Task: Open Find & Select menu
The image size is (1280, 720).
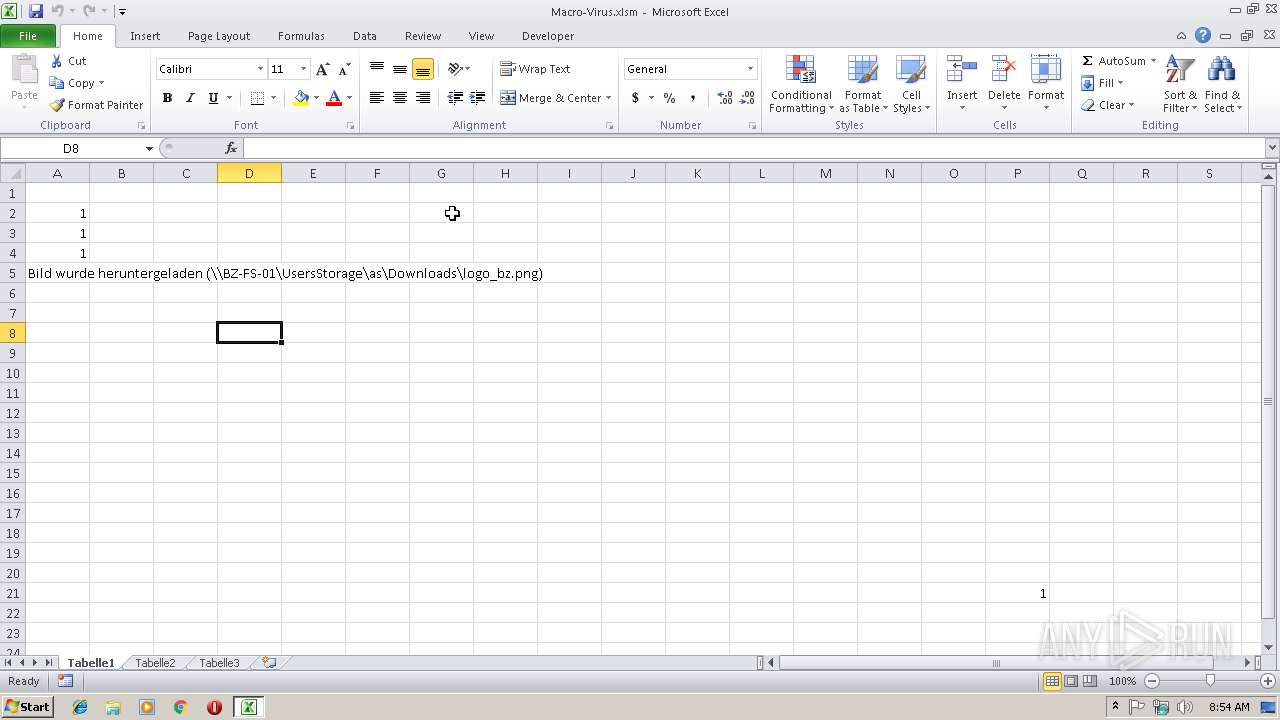Action: (x=1222, y=84)
